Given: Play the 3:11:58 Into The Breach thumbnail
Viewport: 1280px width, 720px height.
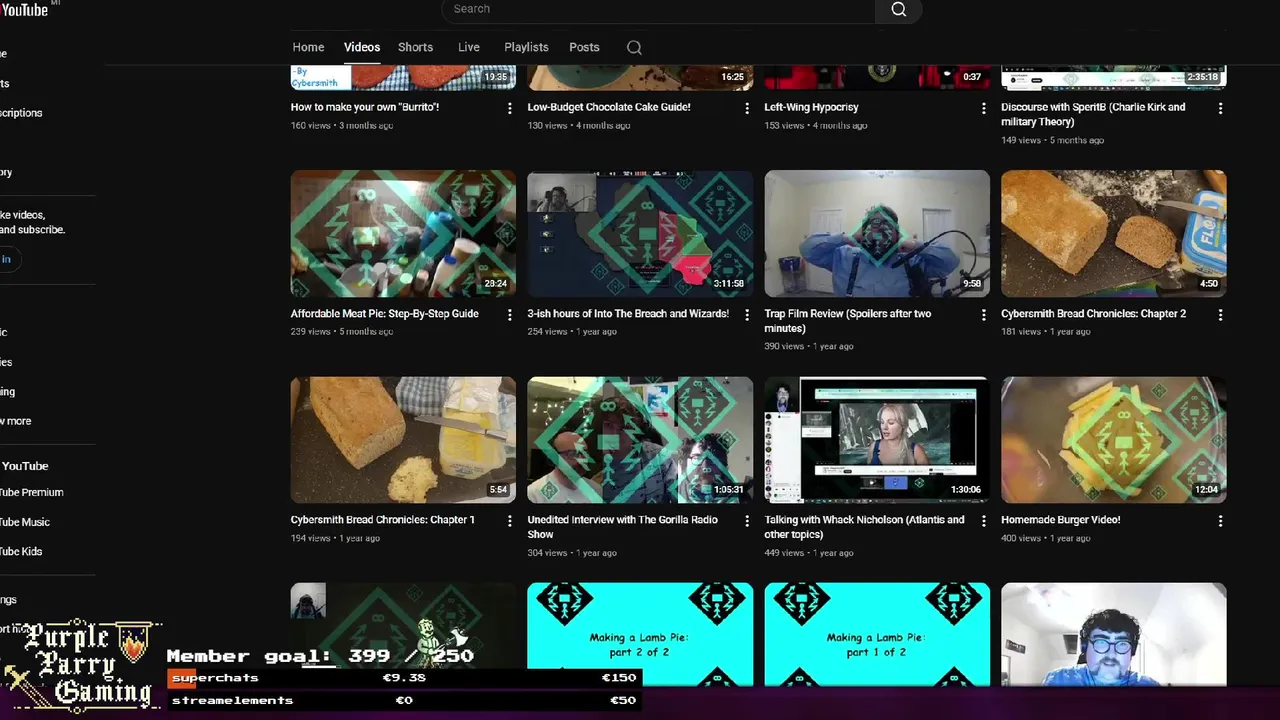Looking at the screenshot, I should (x=640, y=233).
